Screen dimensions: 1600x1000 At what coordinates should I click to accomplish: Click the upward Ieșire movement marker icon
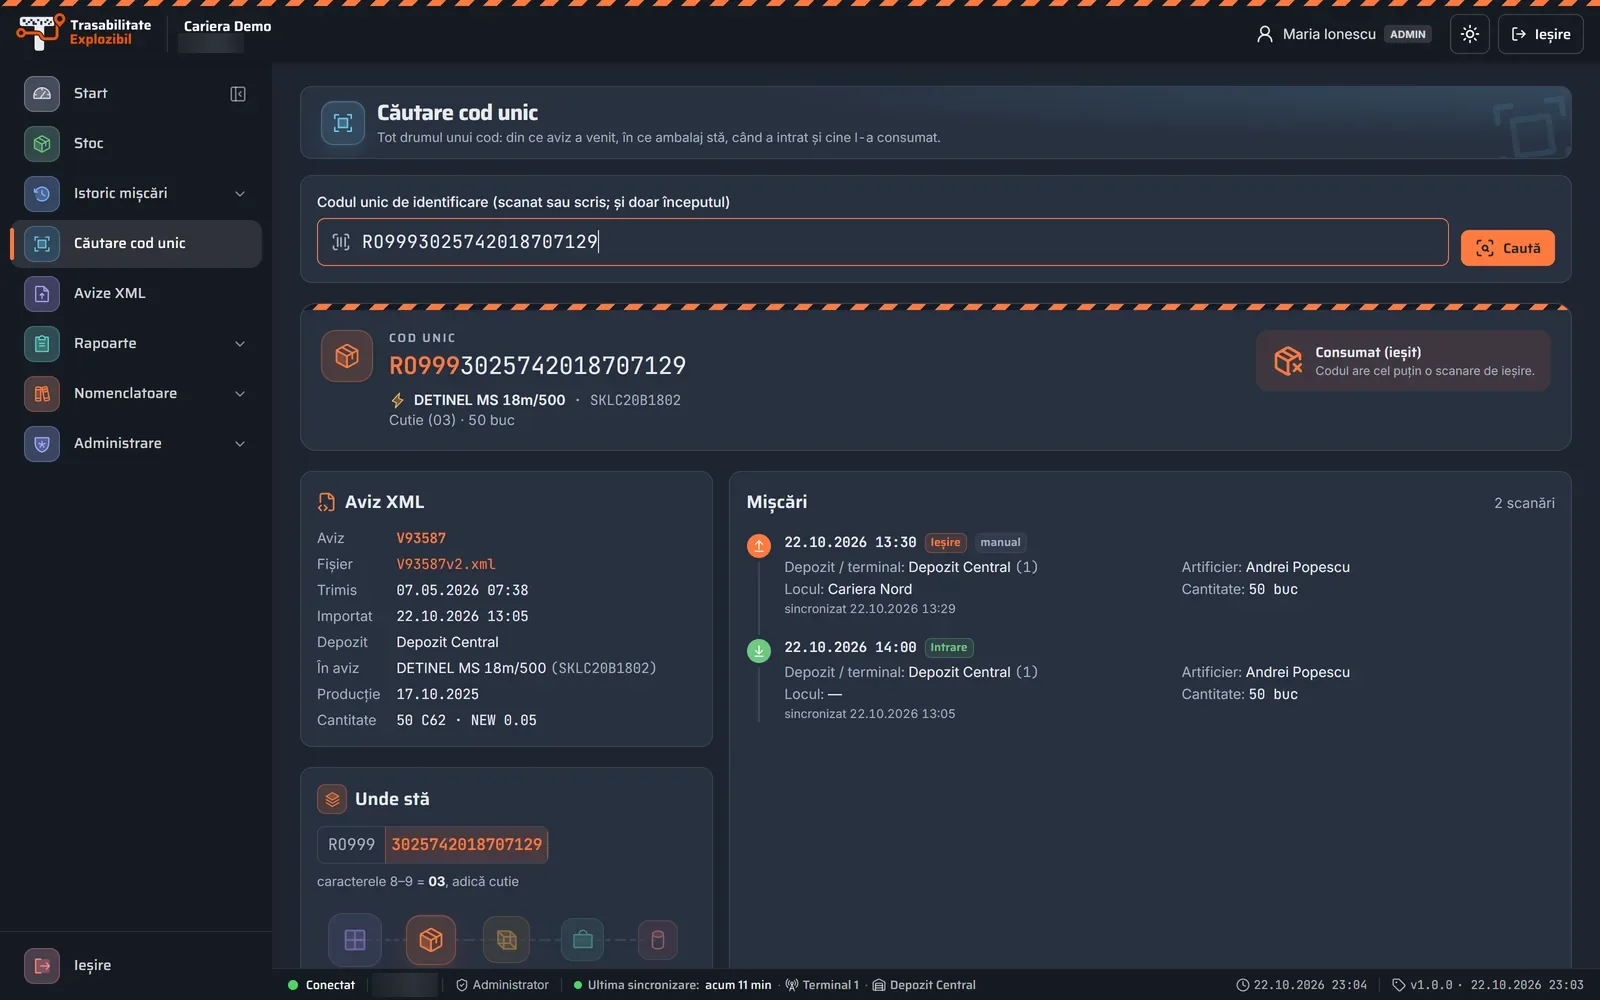759,545
